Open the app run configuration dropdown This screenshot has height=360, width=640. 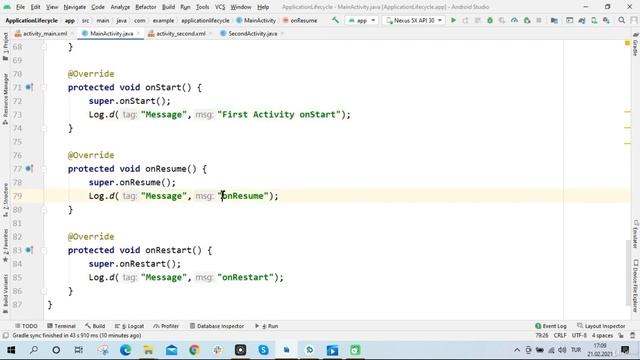[x=362, y=20]
